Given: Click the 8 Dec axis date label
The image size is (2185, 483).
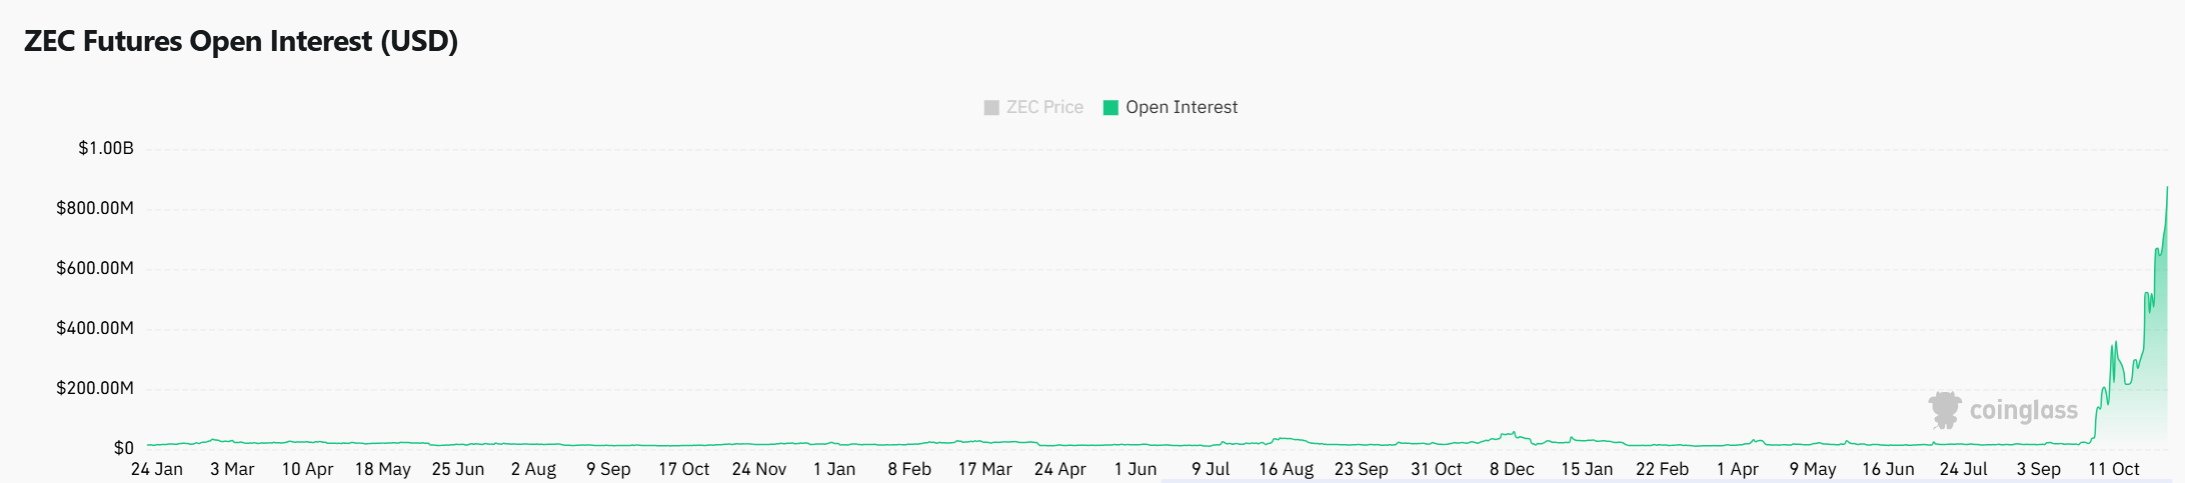Looking at the screenshot, I should pos(1511,469).
